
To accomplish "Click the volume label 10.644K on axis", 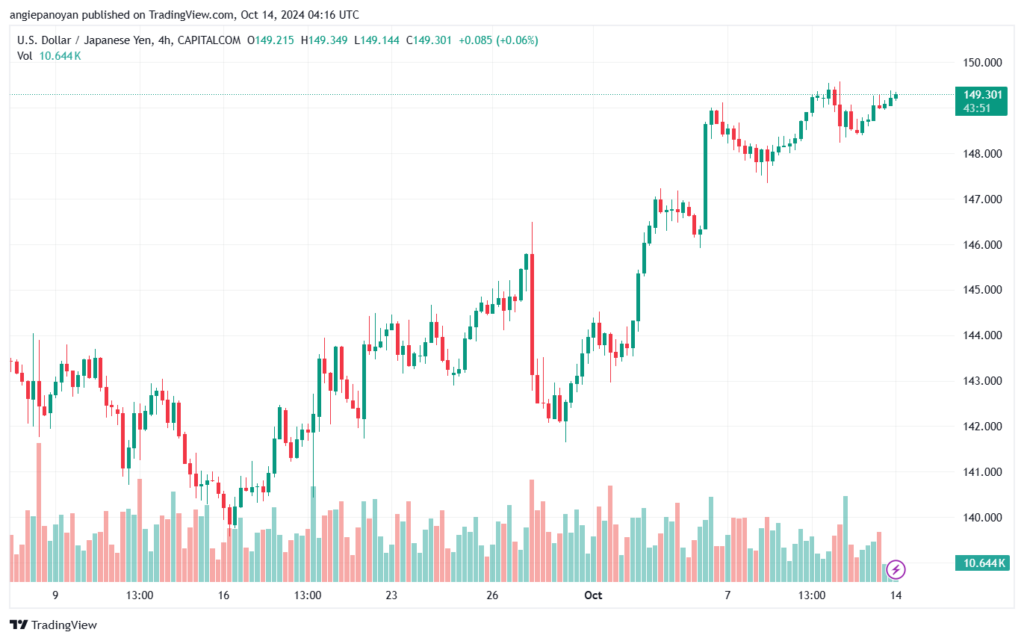I will point(981,563).
